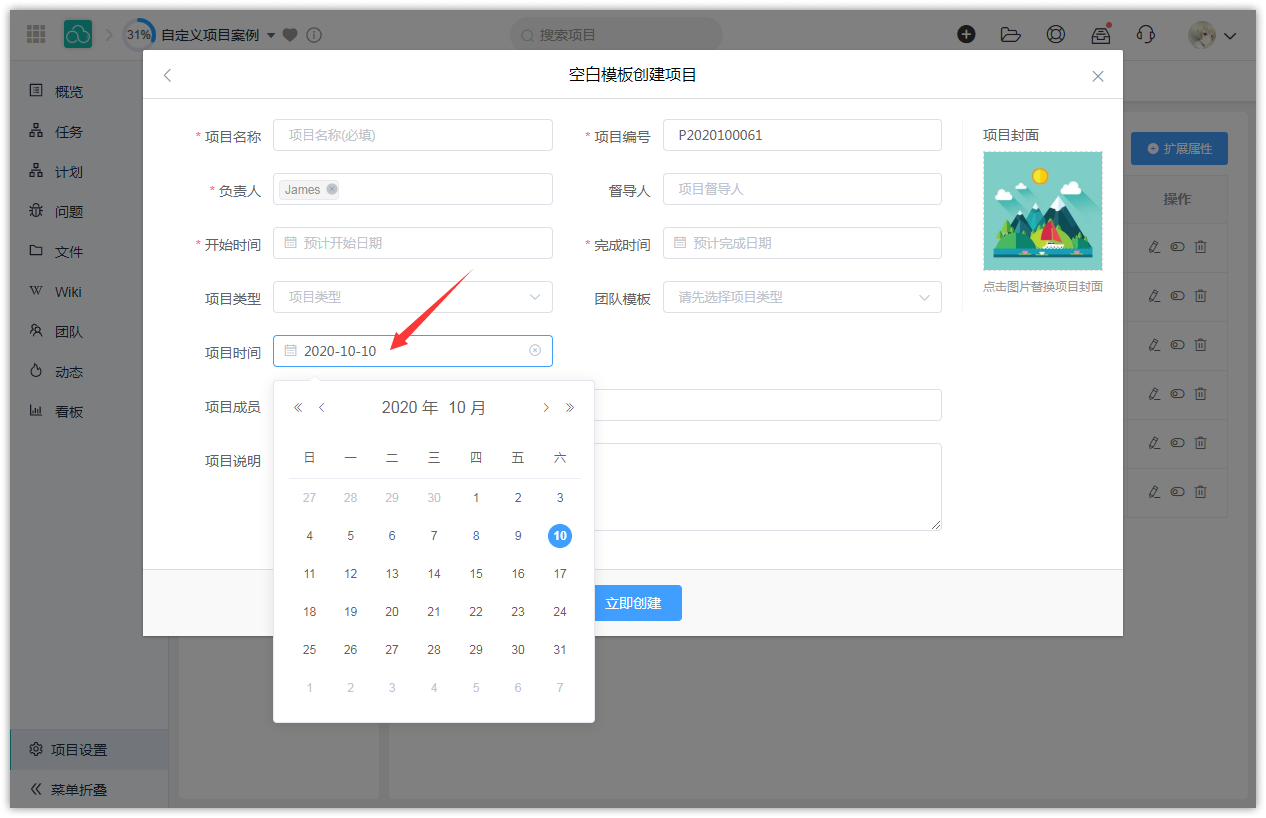The width and height of the screenshot is (1266, 818).
Task: Select the highlighted date 10
Action: (x=560, y=536)
